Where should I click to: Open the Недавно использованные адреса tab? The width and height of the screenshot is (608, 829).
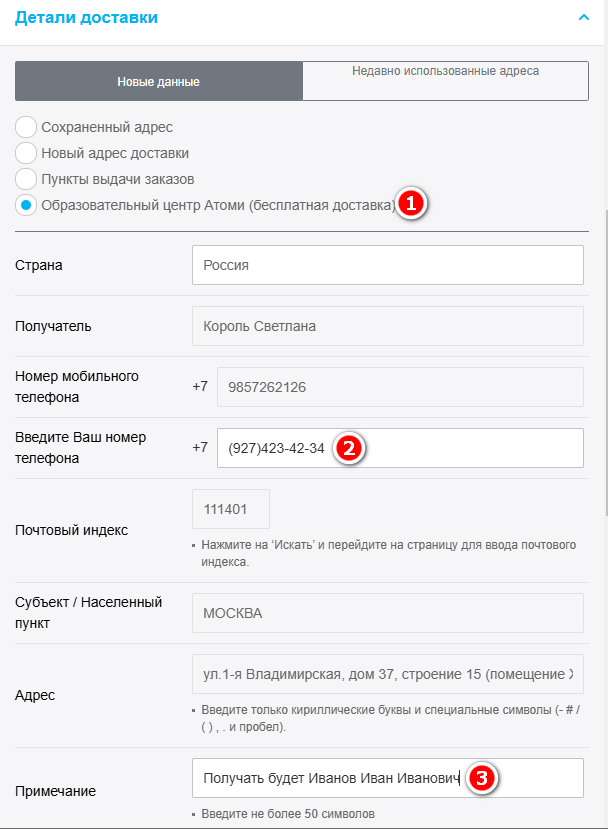(445, 81)
